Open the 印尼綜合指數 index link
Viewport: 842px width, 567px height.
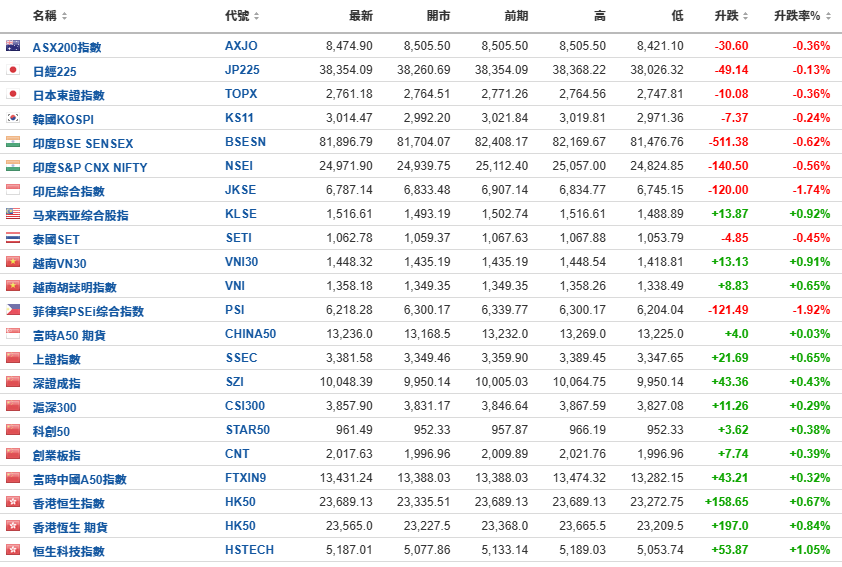69,191
